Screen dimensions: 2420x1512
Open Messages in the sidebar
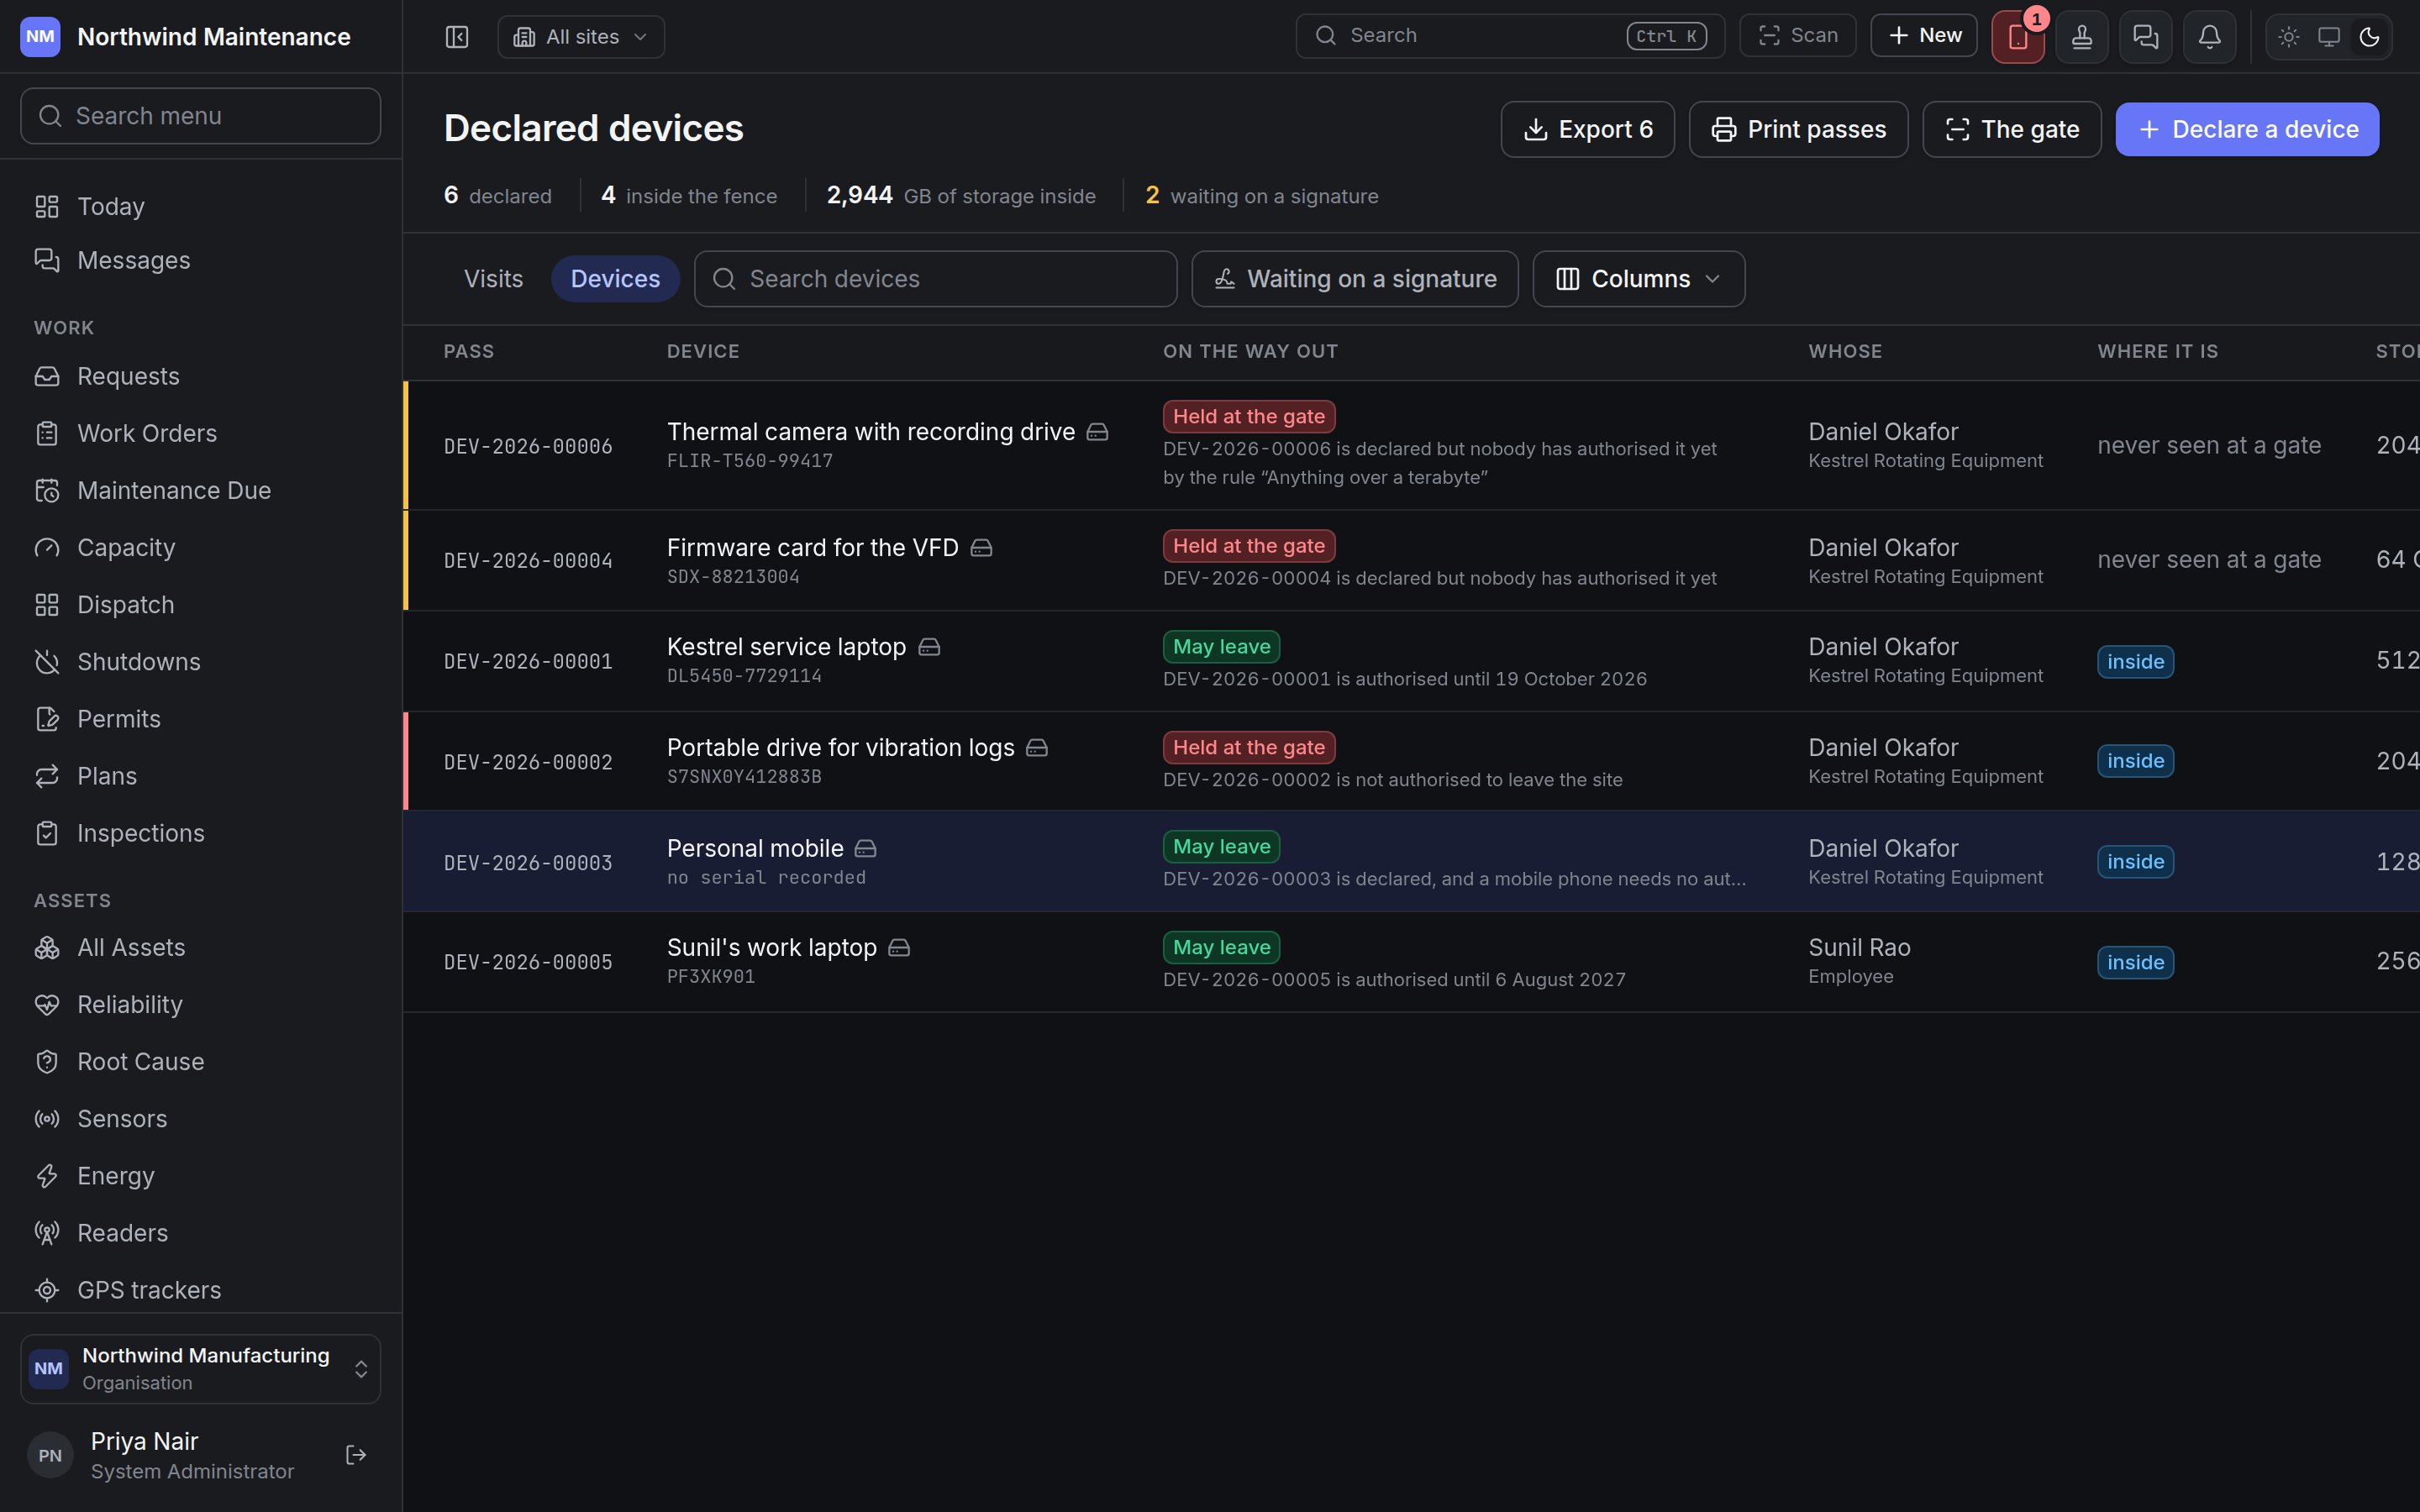(x=200, y=260)
